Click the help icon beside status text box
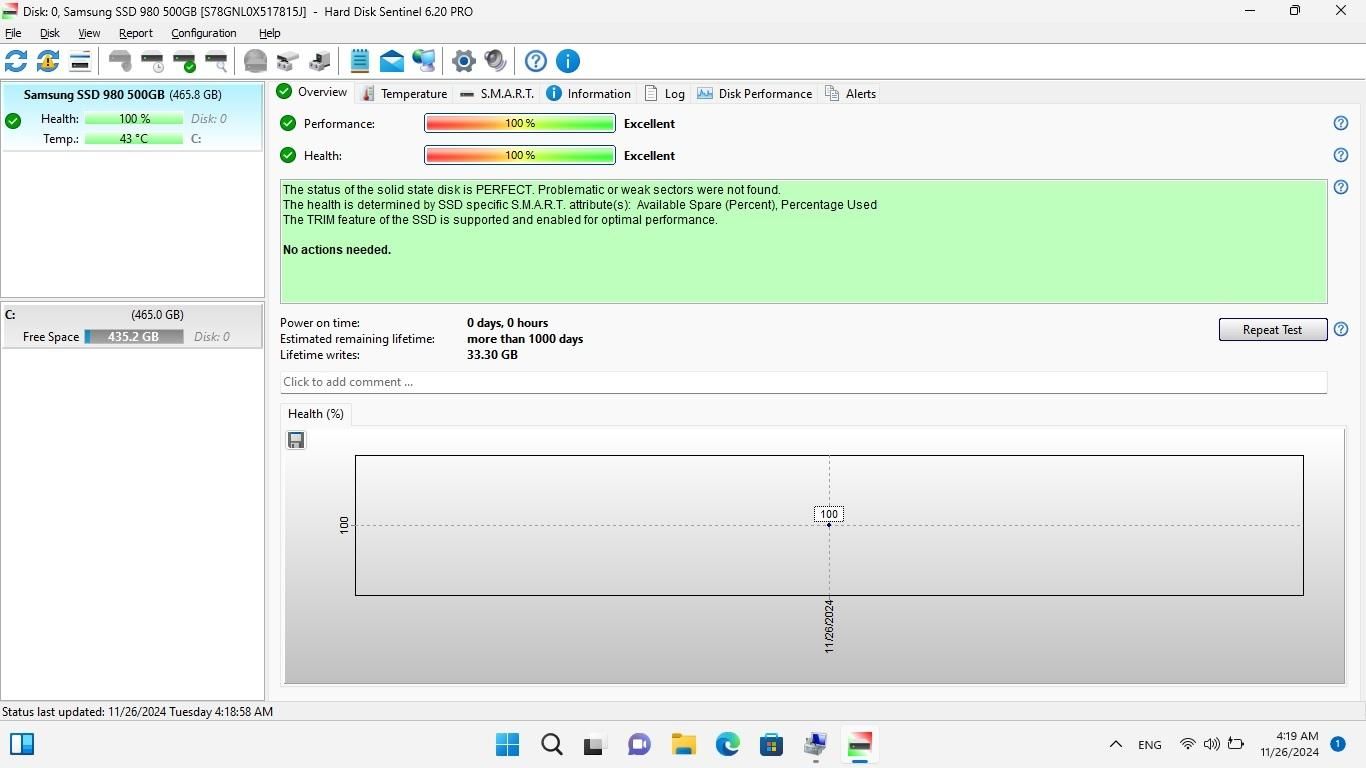The height and width of the screenshot is (768, 1366). pos(1341,187)
